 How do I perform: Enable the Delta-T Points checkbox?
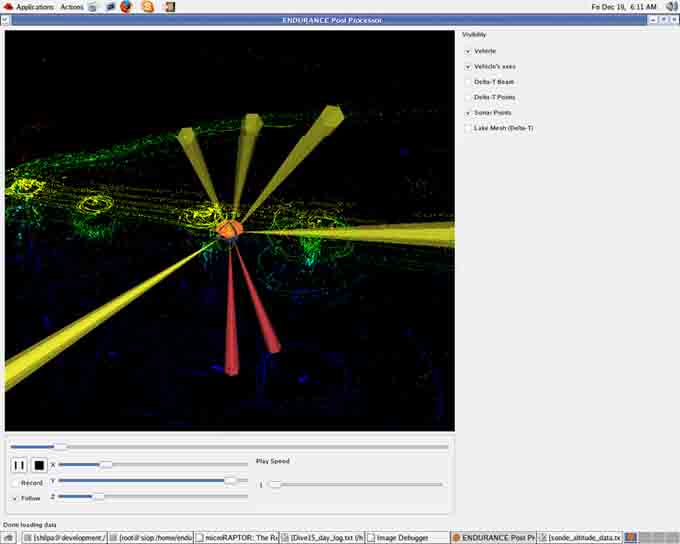468,98
